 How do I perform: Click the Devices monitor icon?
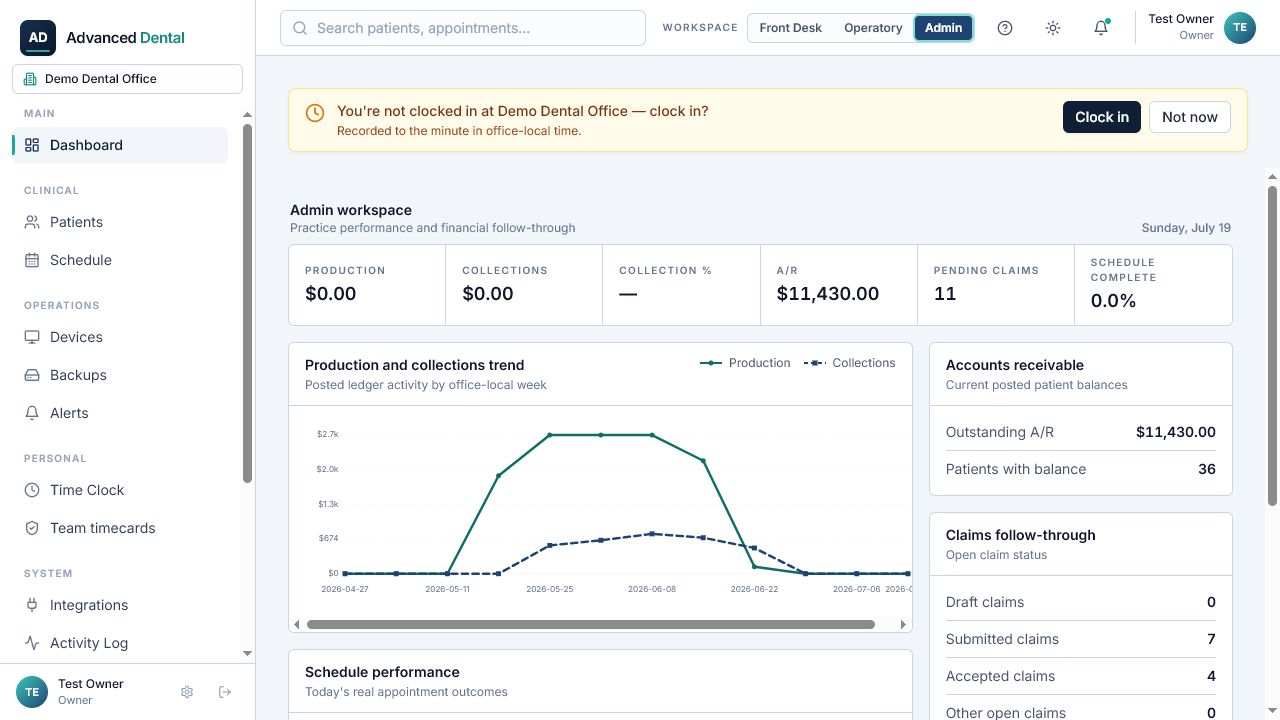click(32, 337)
